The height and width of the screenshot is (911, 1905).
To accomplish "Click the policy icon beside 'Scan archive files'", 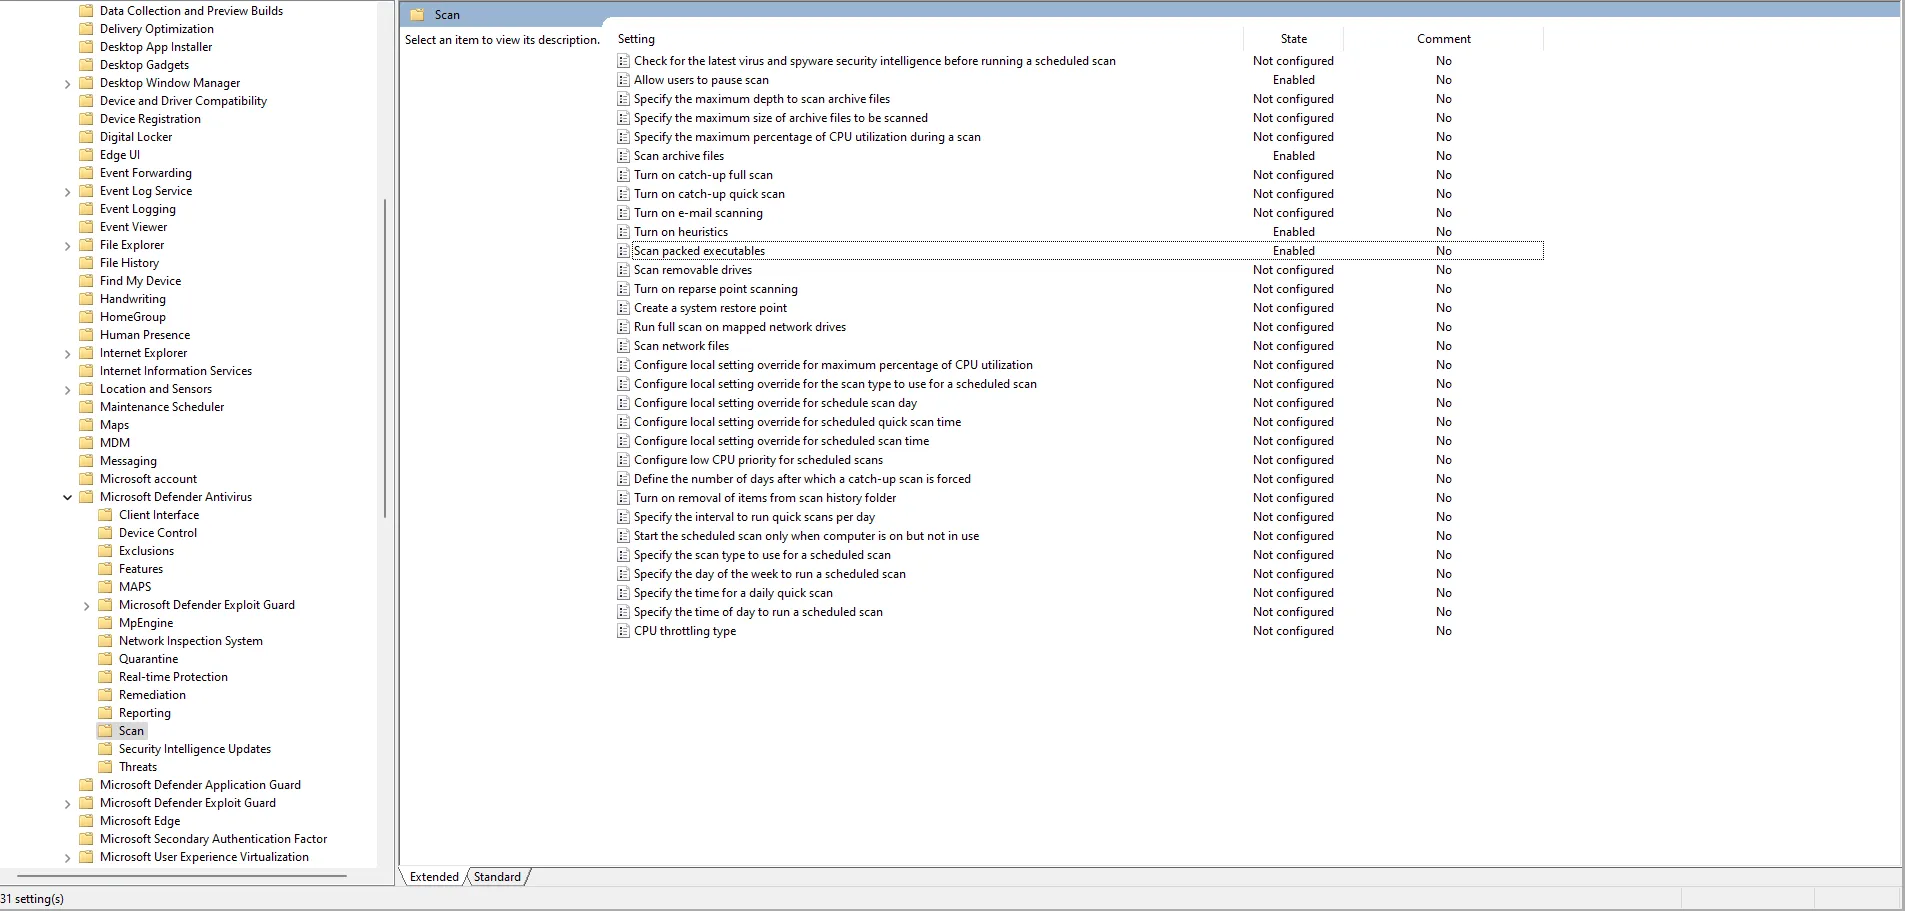I will point(624,156).
